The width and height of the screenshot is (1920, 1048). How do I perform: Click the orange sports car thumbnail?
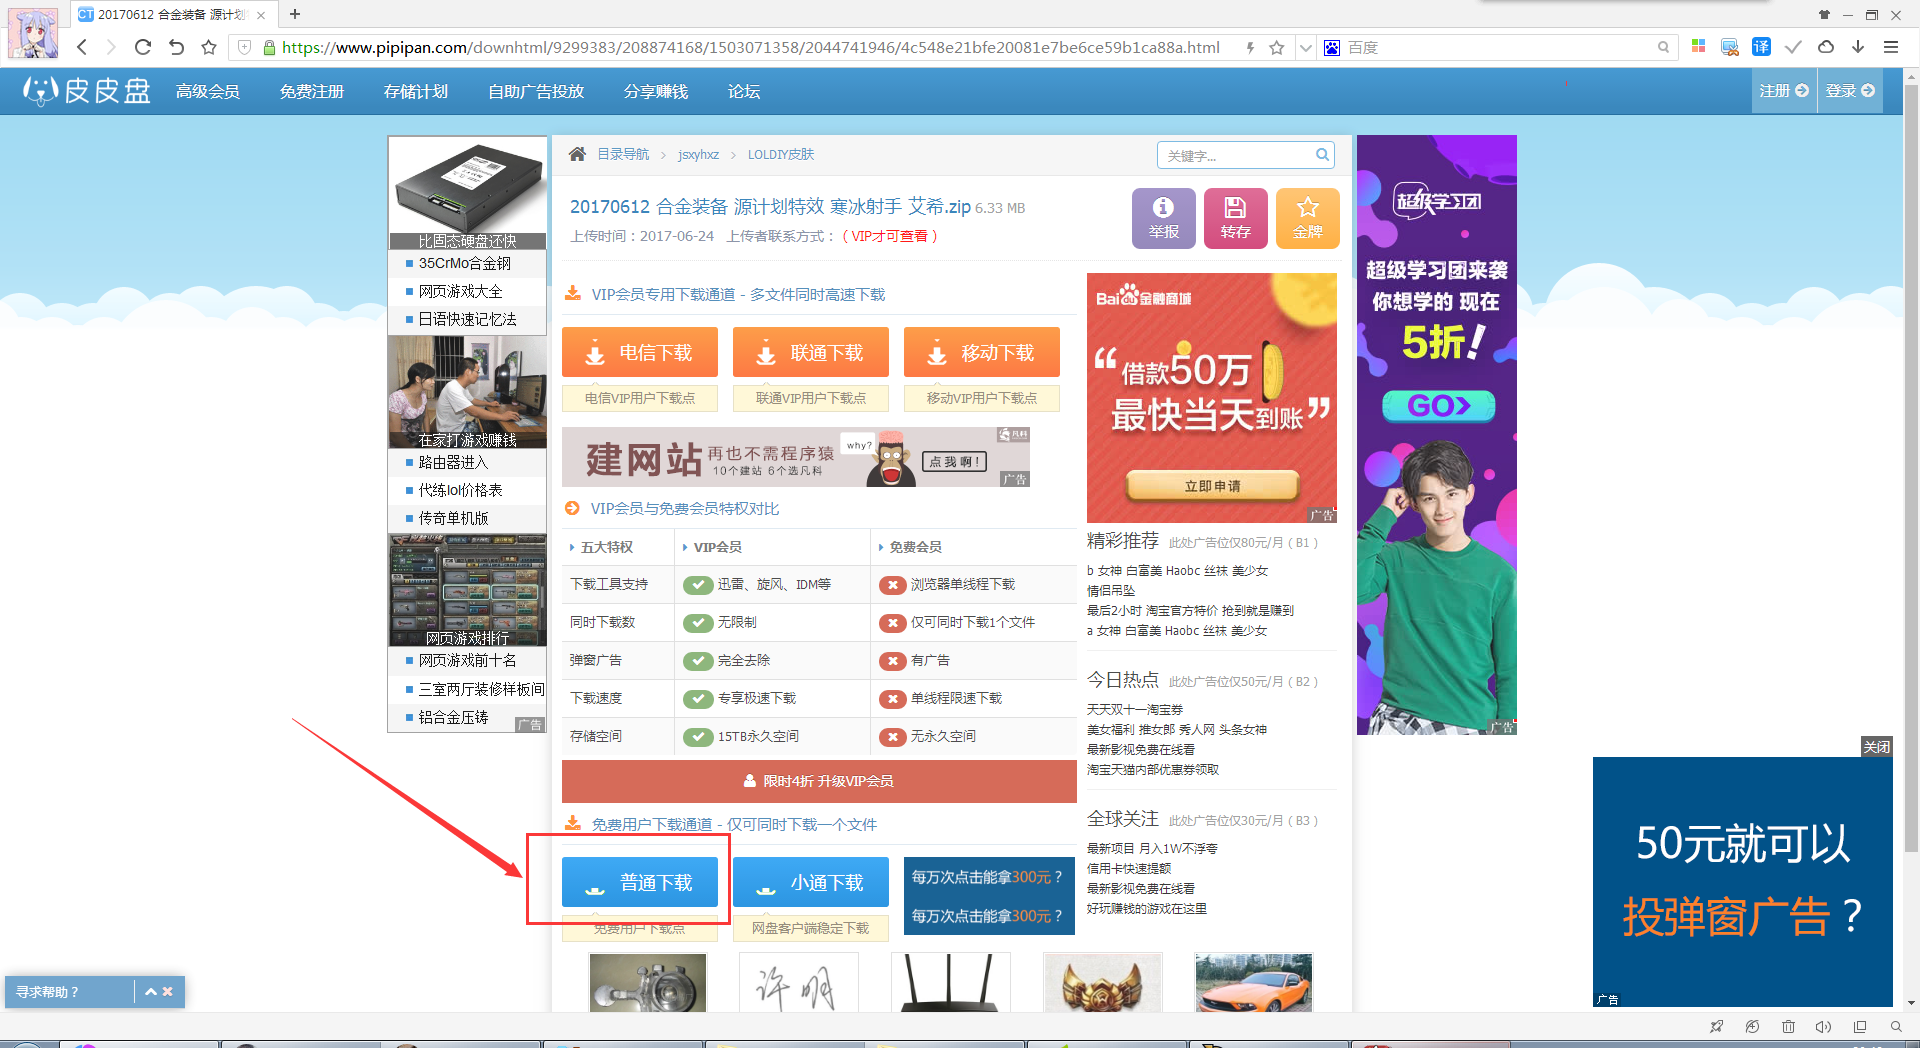click(1253, 982)
